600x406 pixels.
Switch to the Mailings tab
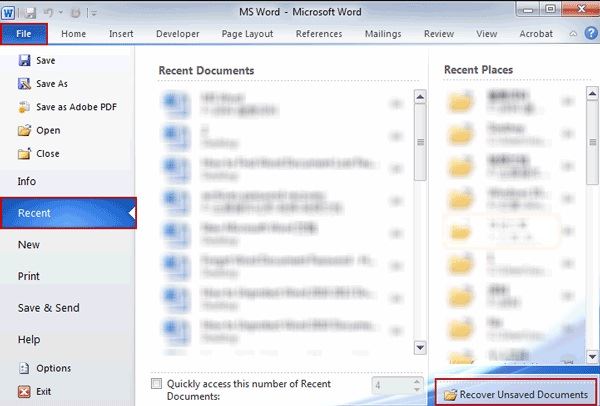pos(383,34)
